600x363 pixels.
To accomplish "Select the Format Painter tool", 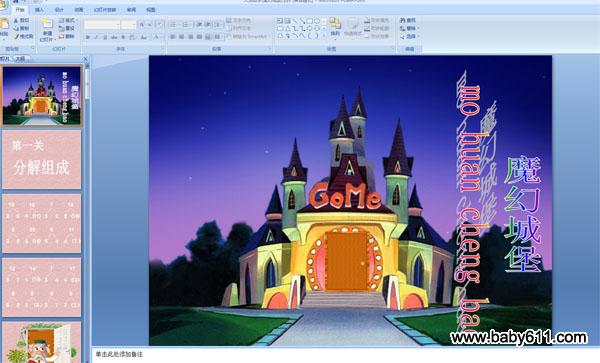I will tap(24, 36).
